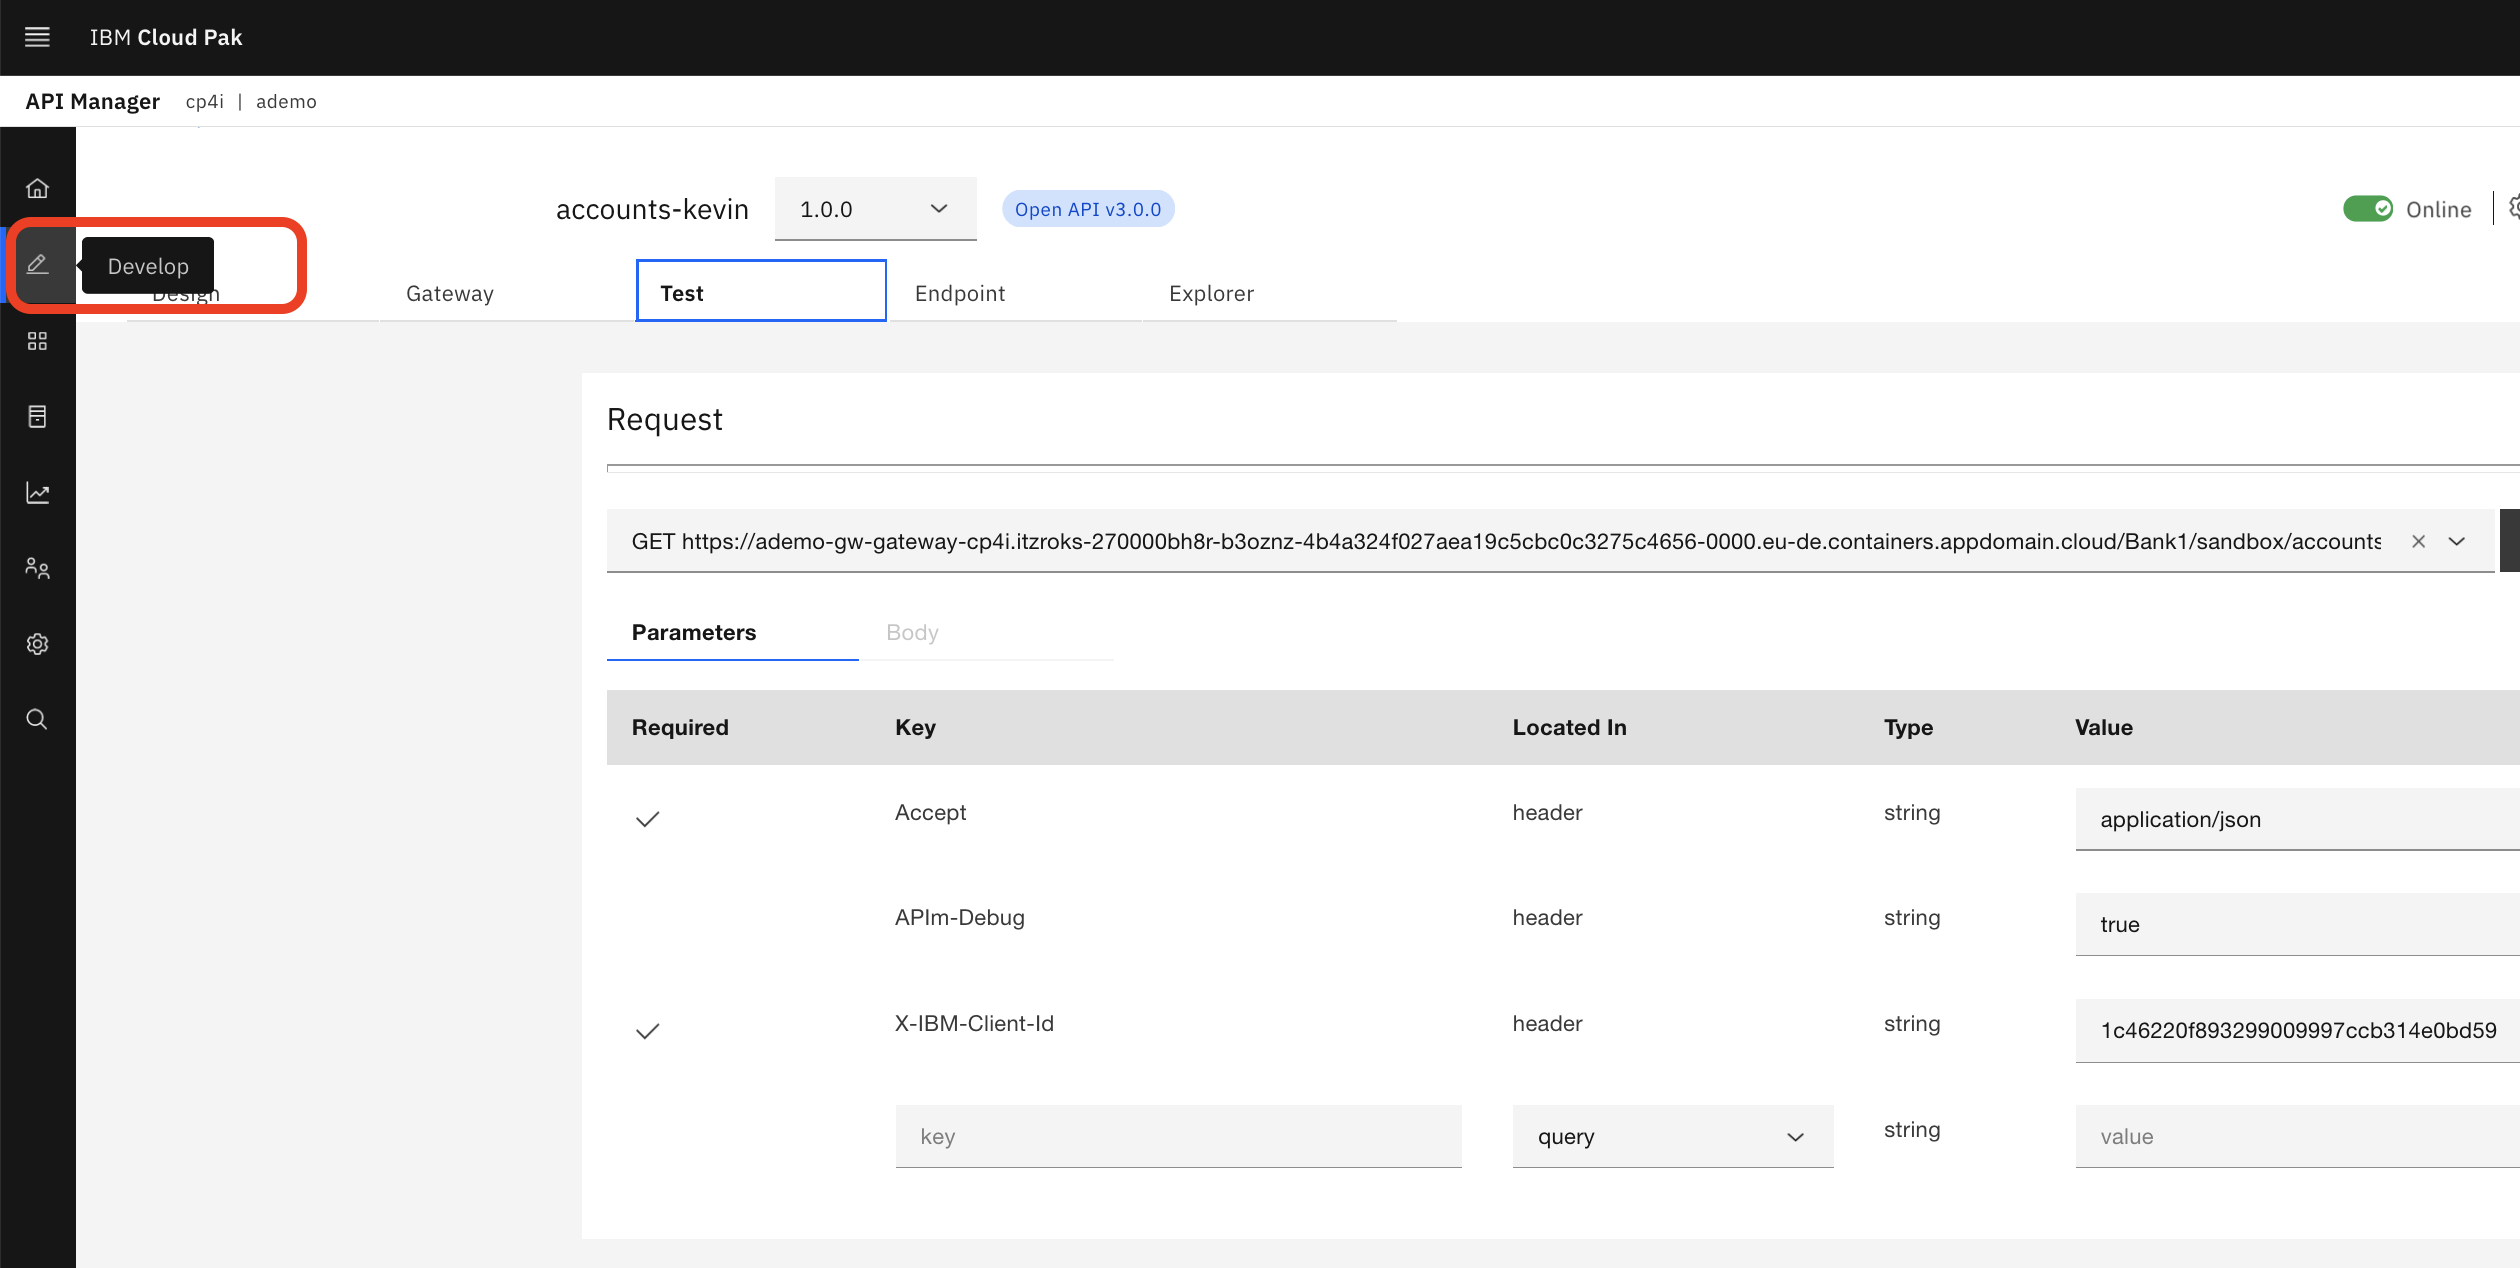2520x1268 pixels.
Task: Expand the request URL chevron
Action: click(2456, 541)
